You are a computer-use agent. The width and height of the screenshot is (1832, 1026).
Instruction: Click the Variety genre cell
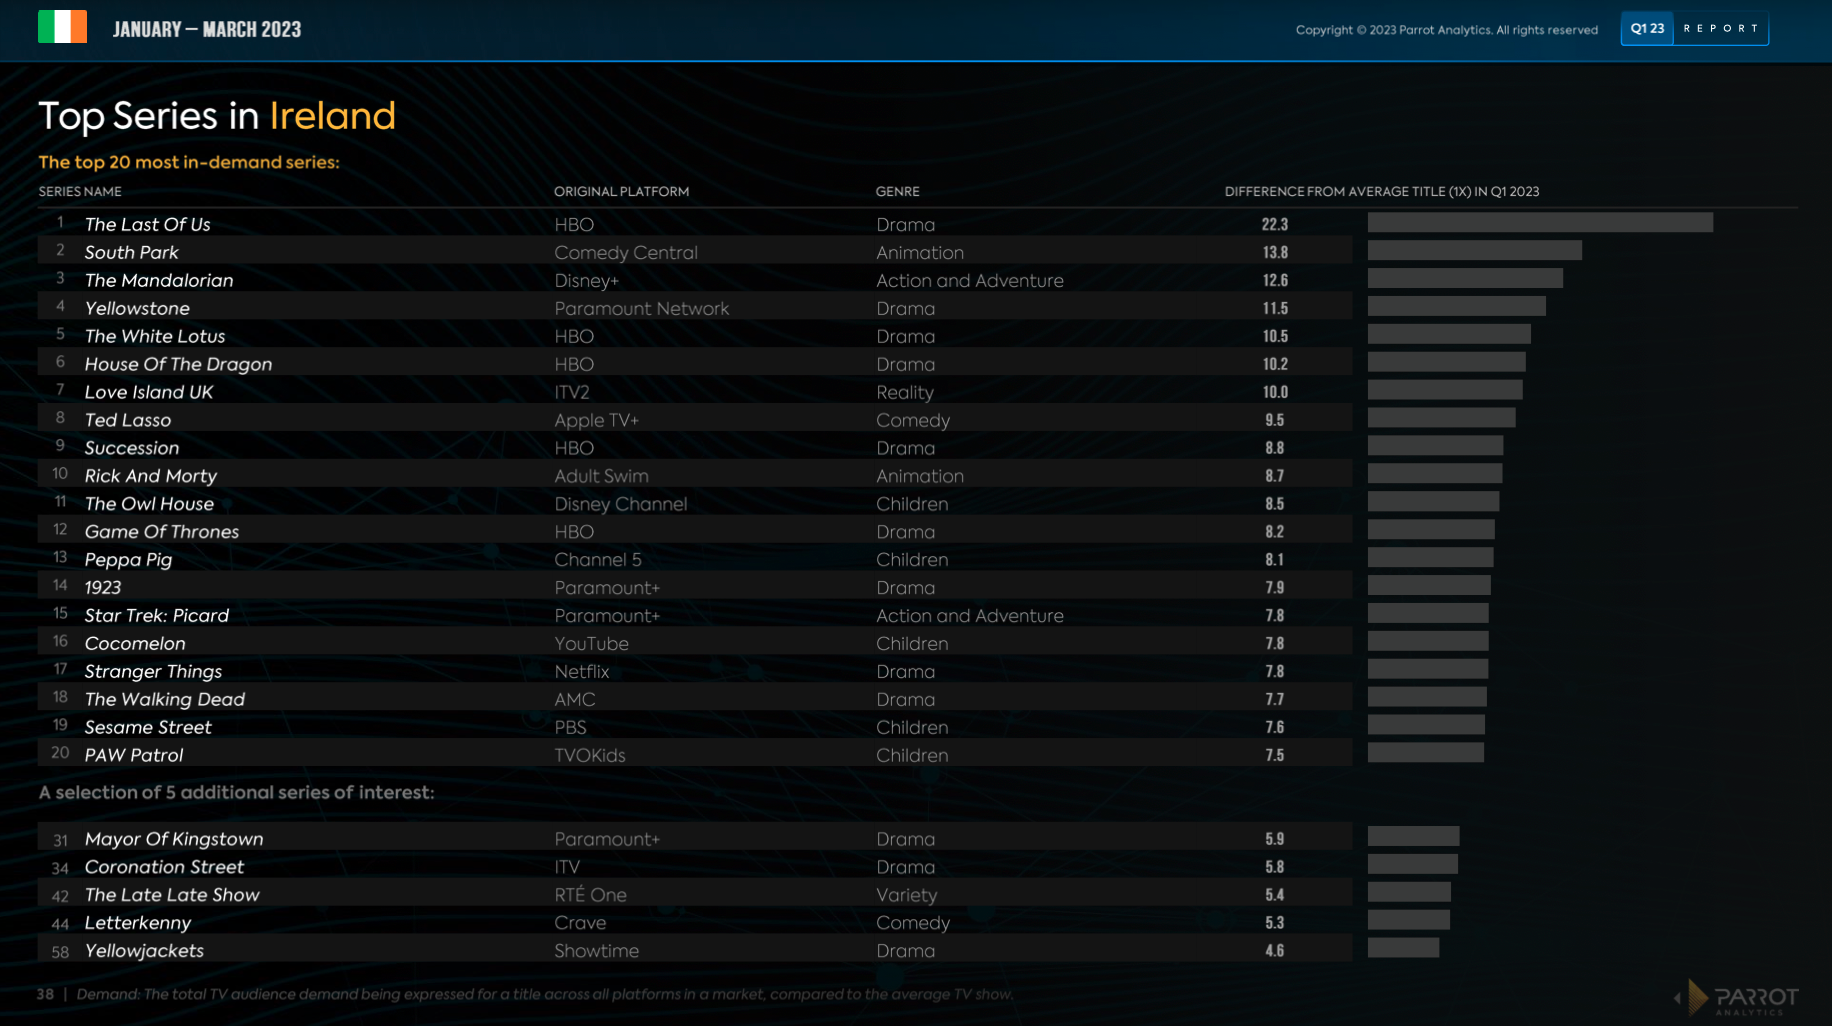click(906, 896)
